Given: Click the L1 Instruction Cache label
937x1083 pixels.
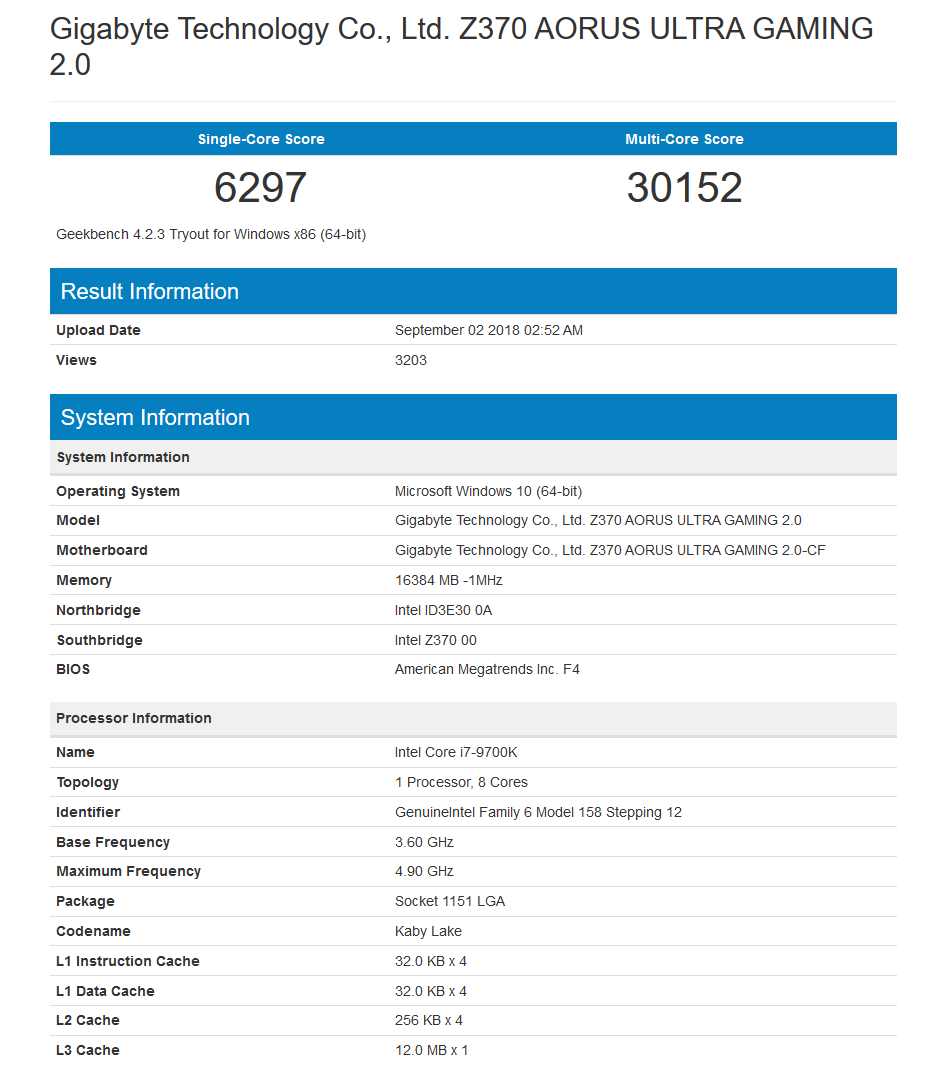Looking at the screenshot, I should pyautogui.click(x=128, y=961).
